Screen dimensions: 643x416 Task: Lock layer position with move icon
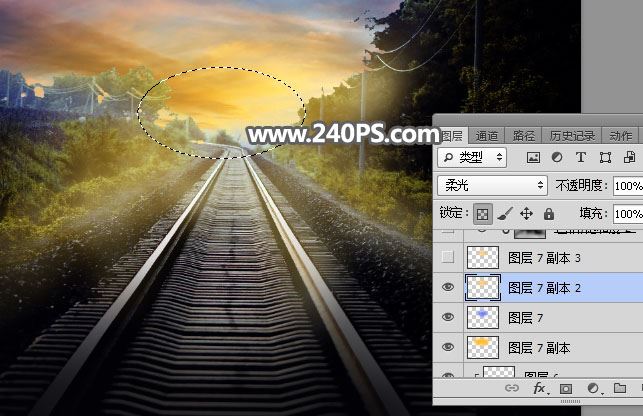click(527, 214)
